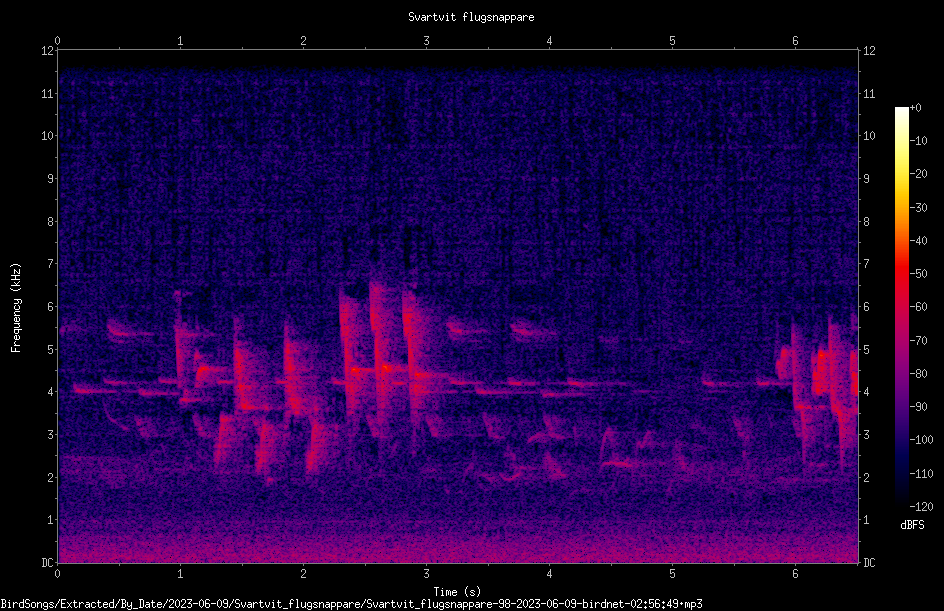Click 'DC' on the right frequency axis
Viewport: 944px width, 611px height.
click(869, 563)
